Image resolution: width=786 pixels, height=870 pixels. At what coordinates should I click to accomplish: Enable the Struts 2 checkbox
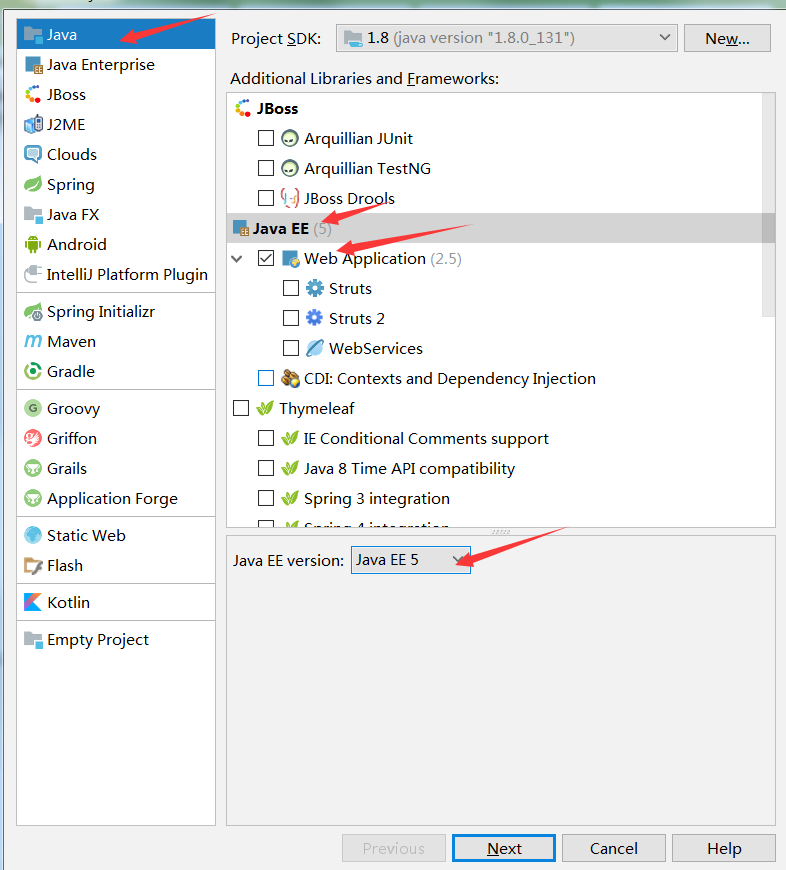tap(291, 318)
